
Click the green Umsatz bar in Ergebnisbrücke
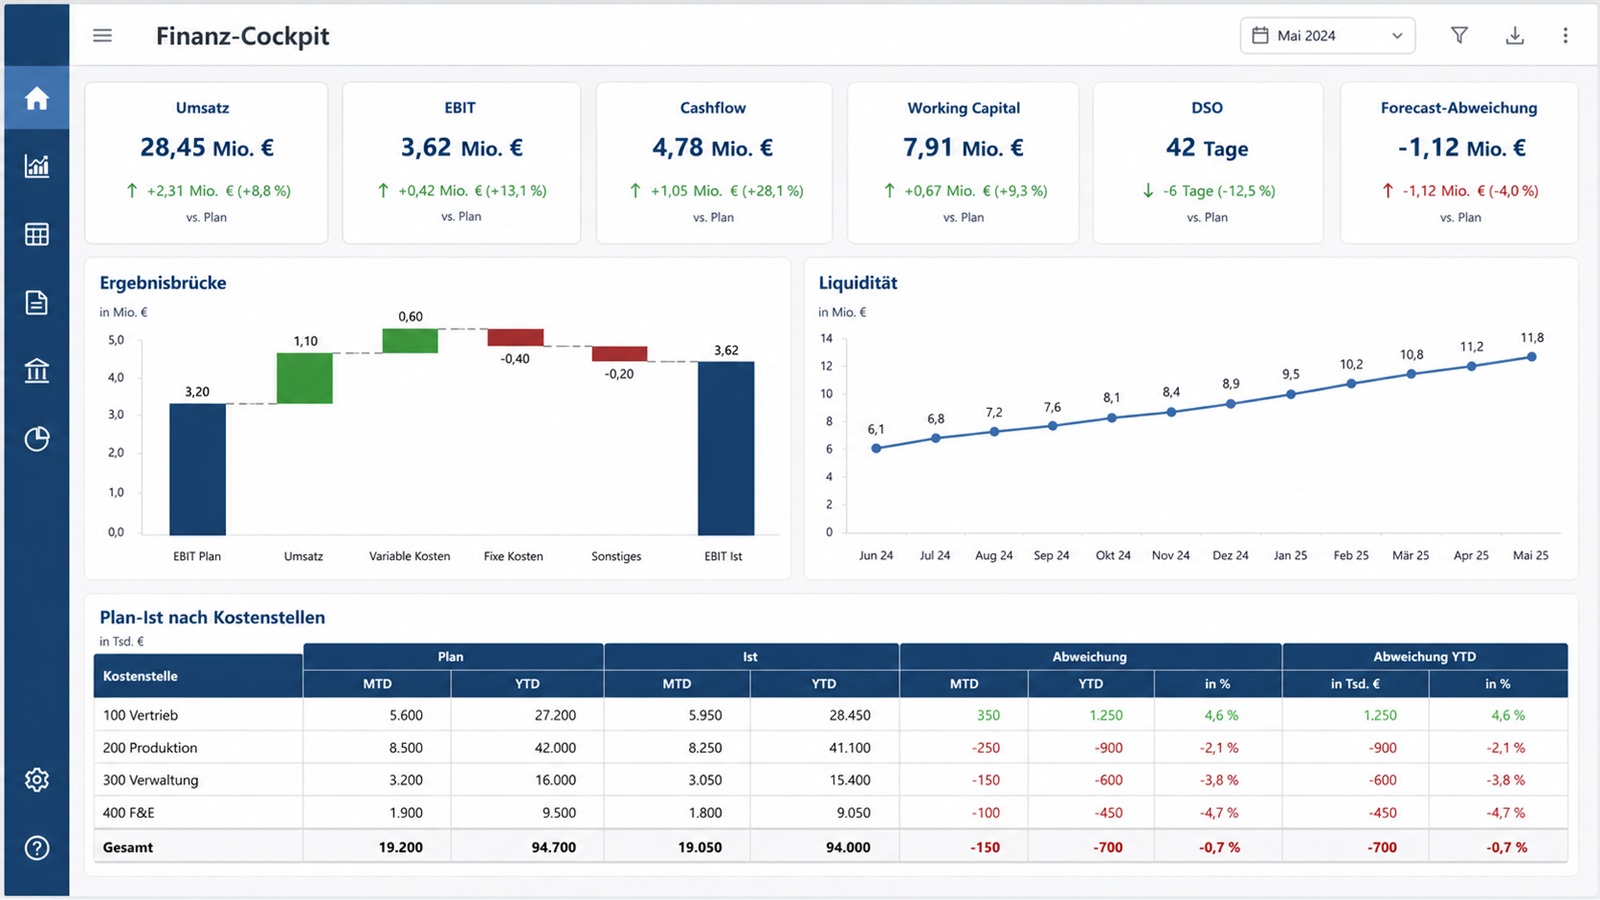click(305, 378)
